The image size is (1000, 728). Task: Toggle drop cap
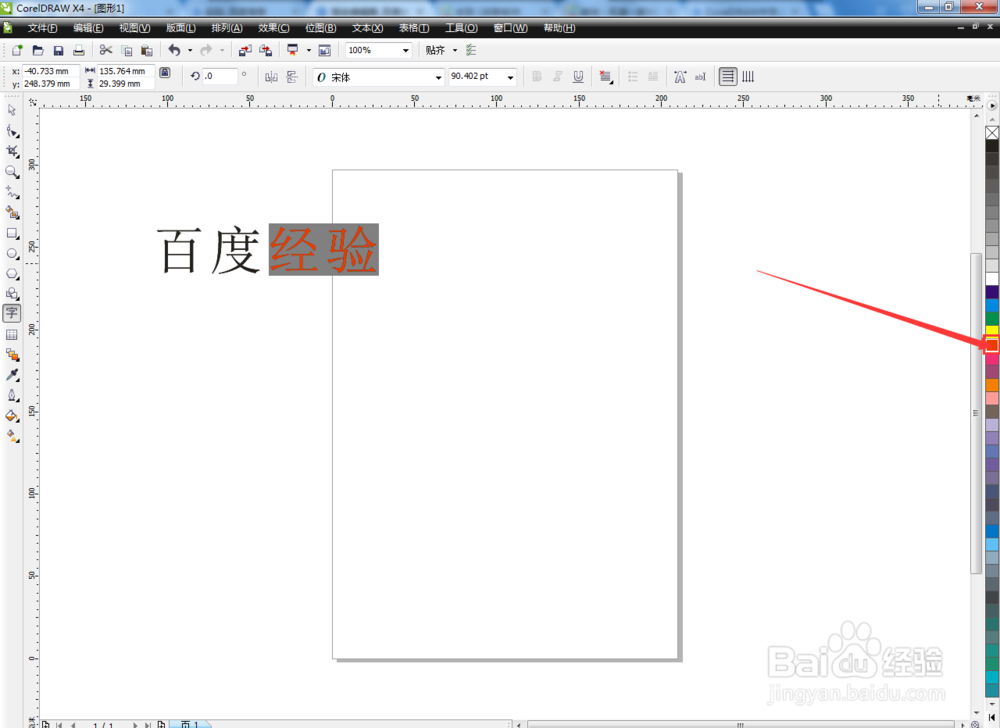tap(653, 76)
